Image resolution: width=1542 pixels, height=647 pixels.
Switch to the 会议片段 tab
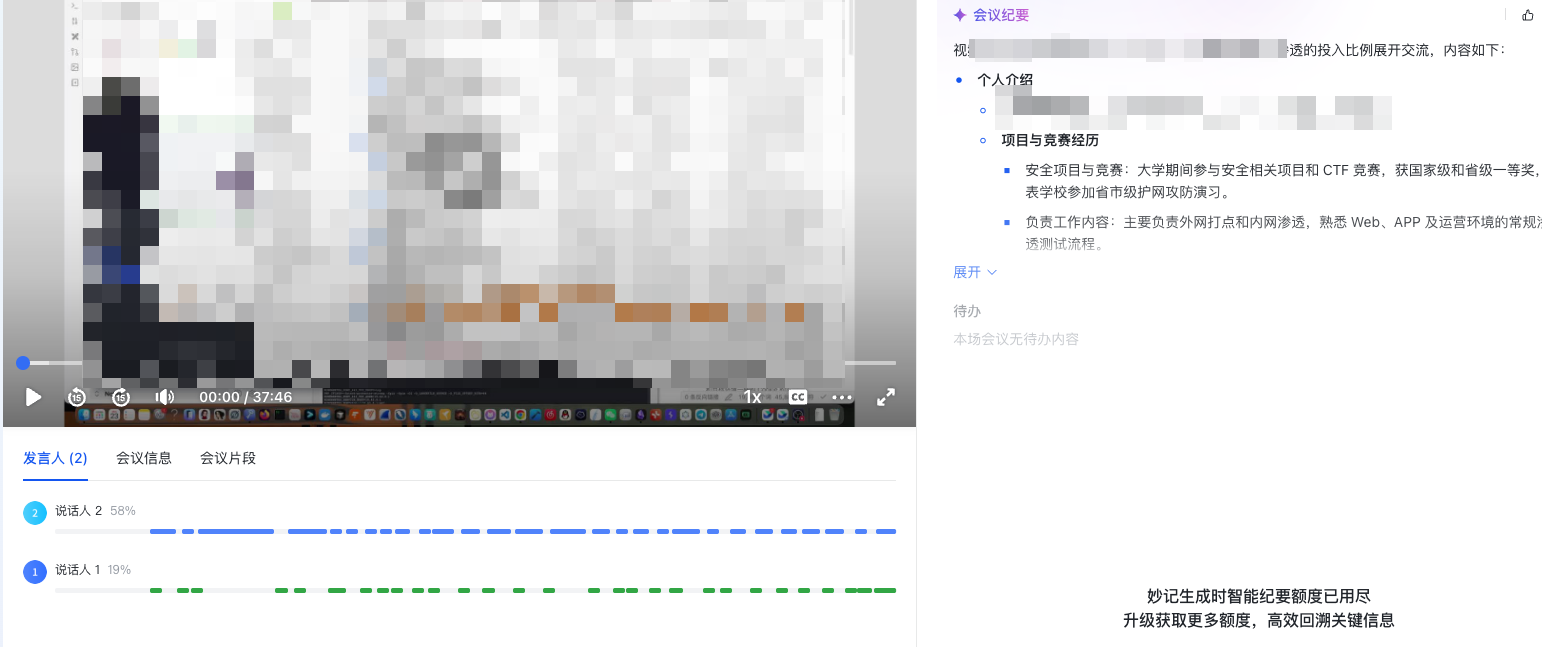point(227,458)
